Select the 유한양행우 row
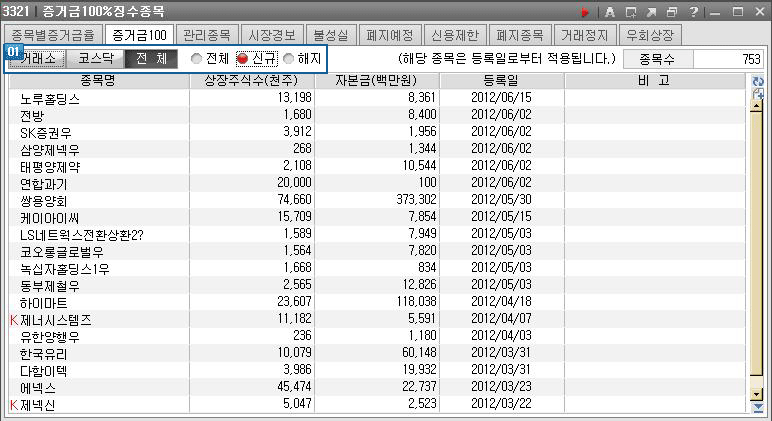 (377, 336)
